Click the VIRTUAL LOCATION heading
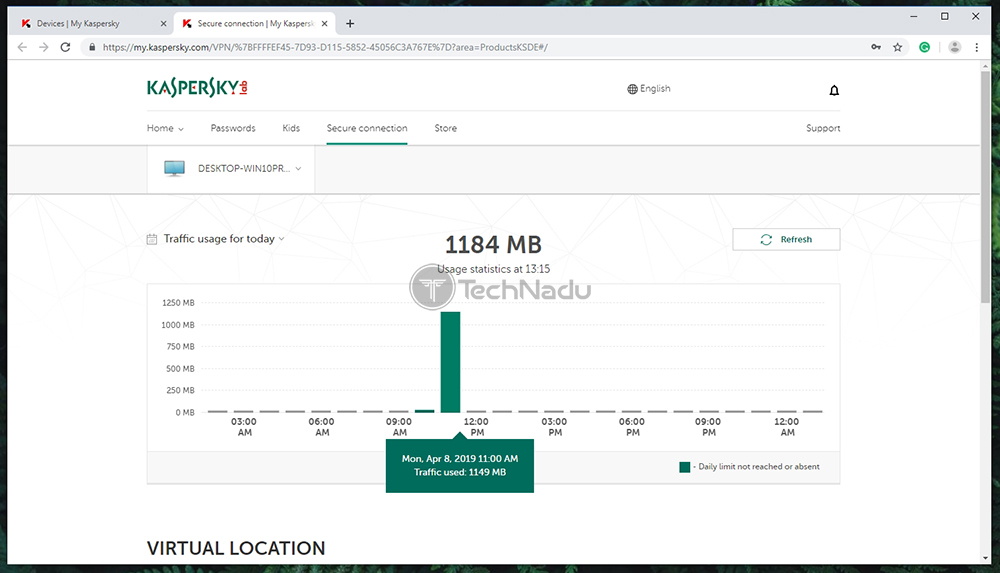The width and height of the screenshot is (1000, 573). pyautogui.click(x=236, y=548)
